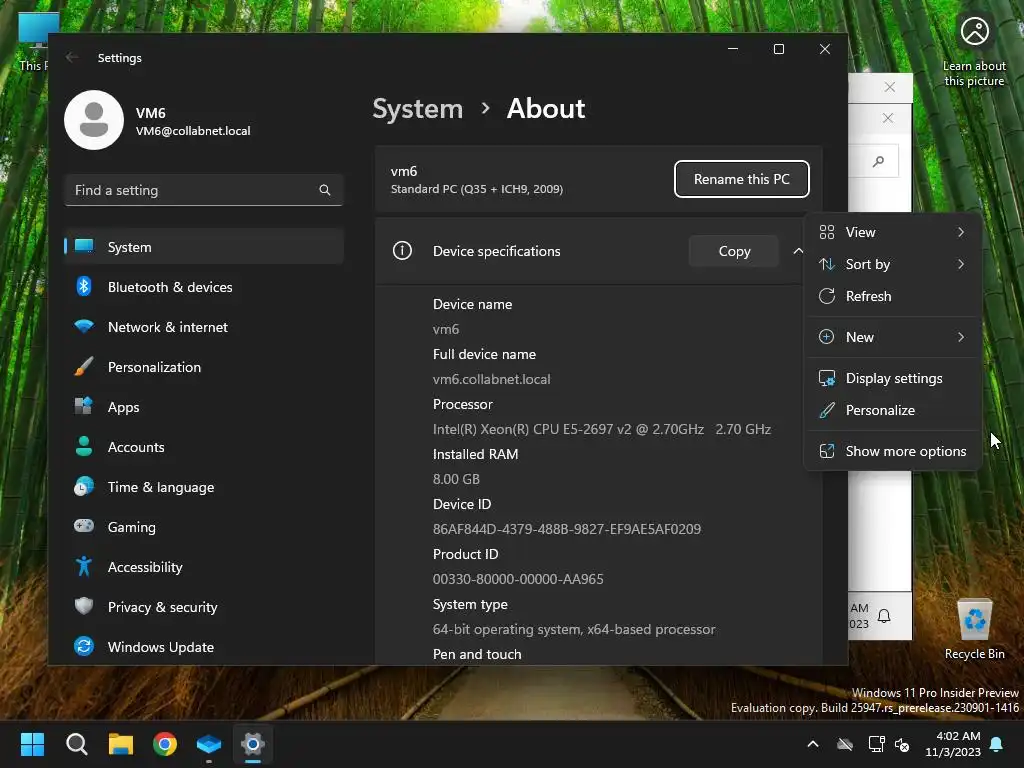Click the Product ID value 00330-80000-00000-AA965
Image resolution: width=1024 pixels, height=768 pixels.
[x=518, y=579]
